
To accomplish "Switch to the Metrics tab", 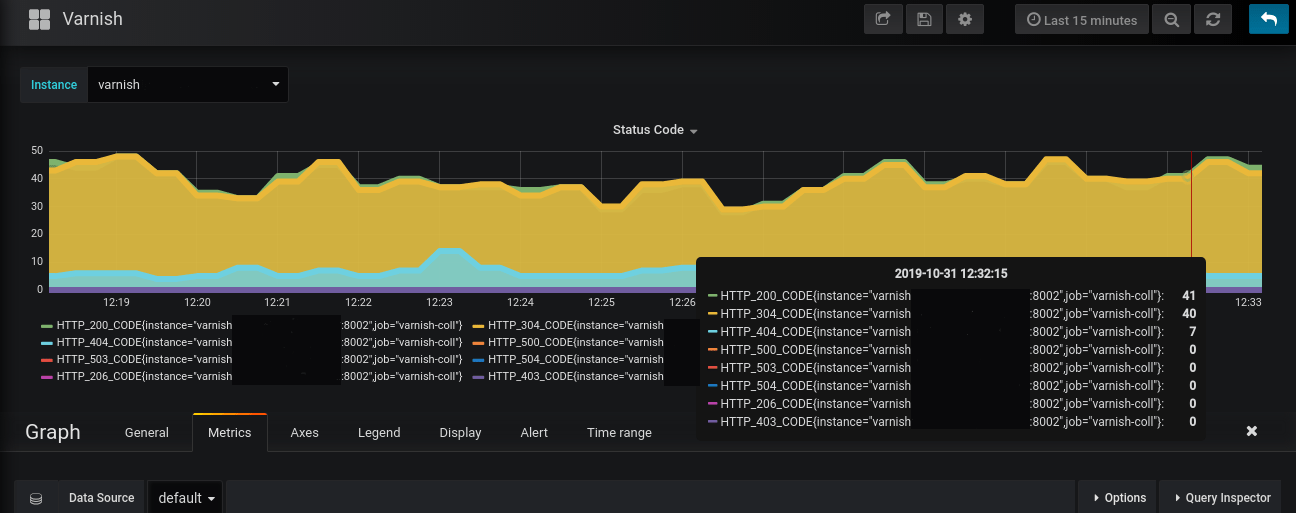I will (x=230, y=433).
